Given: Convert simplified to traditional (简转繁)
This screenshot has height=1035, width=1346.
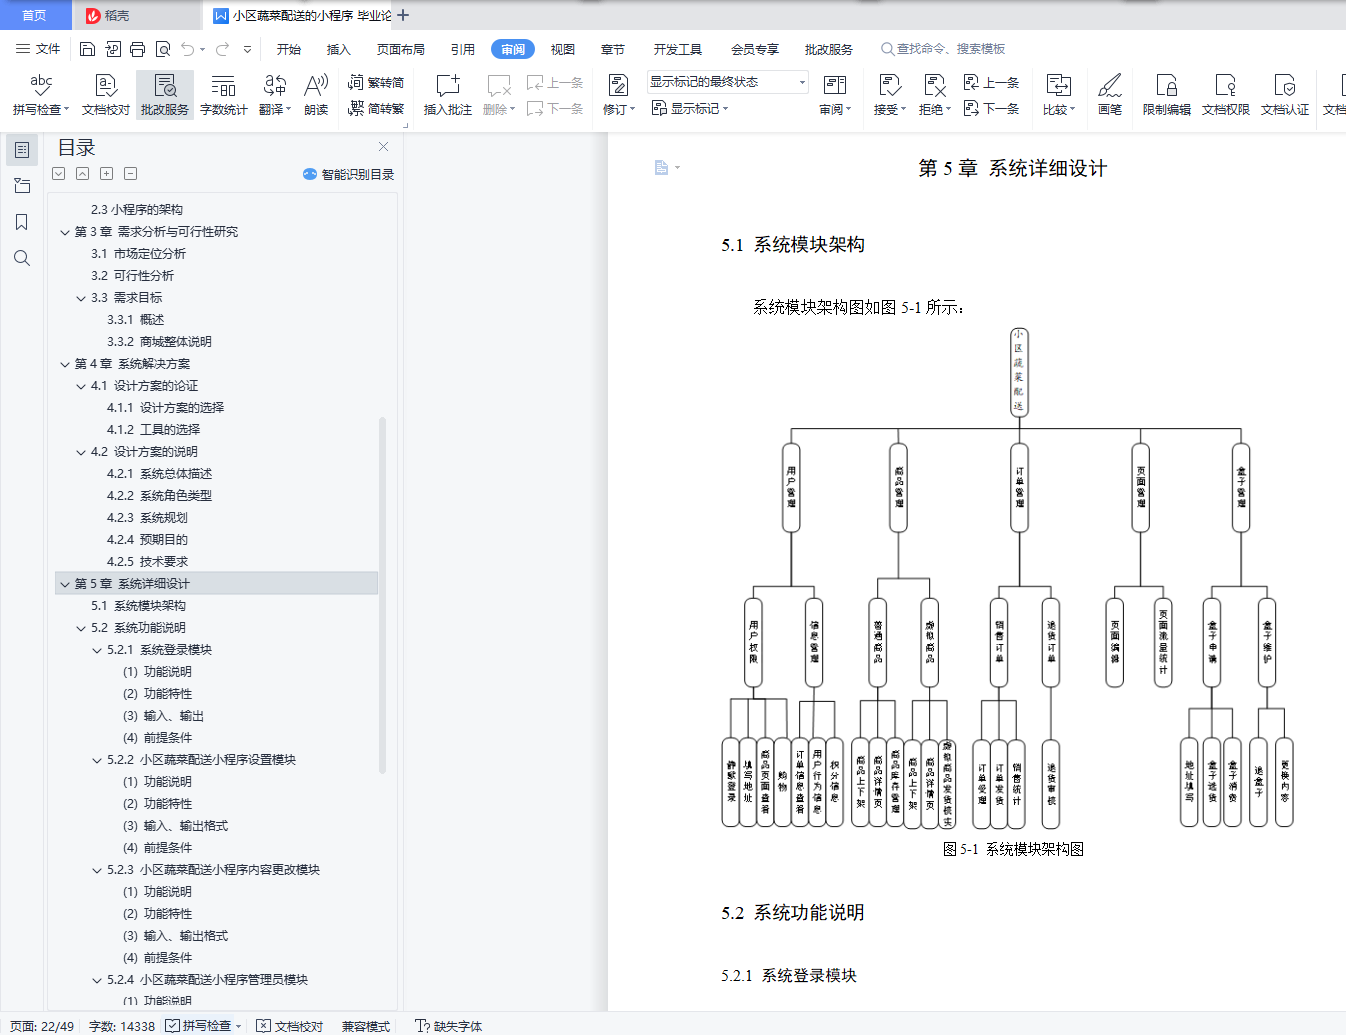Looking at the screenshot, I should coord(376,108).
